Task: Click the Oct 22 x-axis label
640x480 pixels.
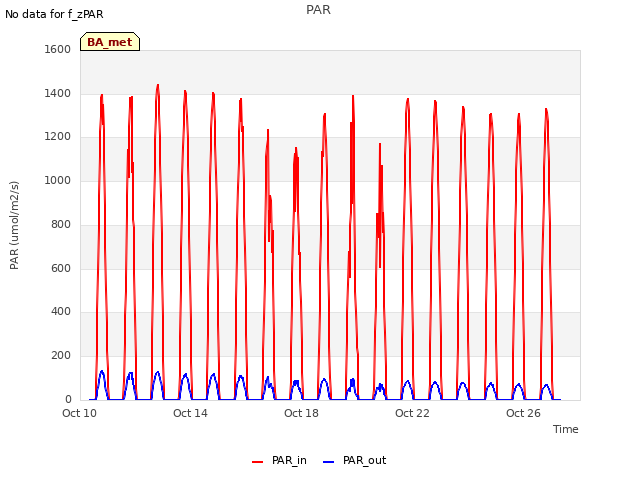Action: (412, 413)
